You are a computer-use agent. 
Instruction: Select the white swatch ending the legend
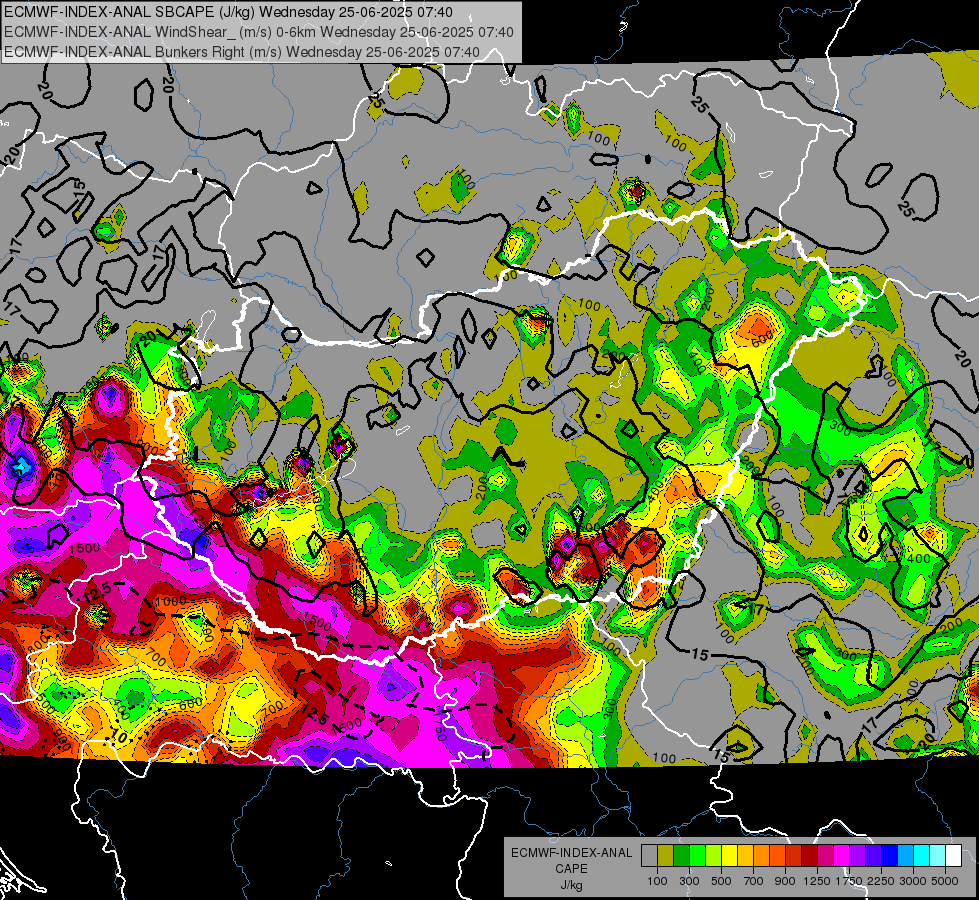[954, 855]
